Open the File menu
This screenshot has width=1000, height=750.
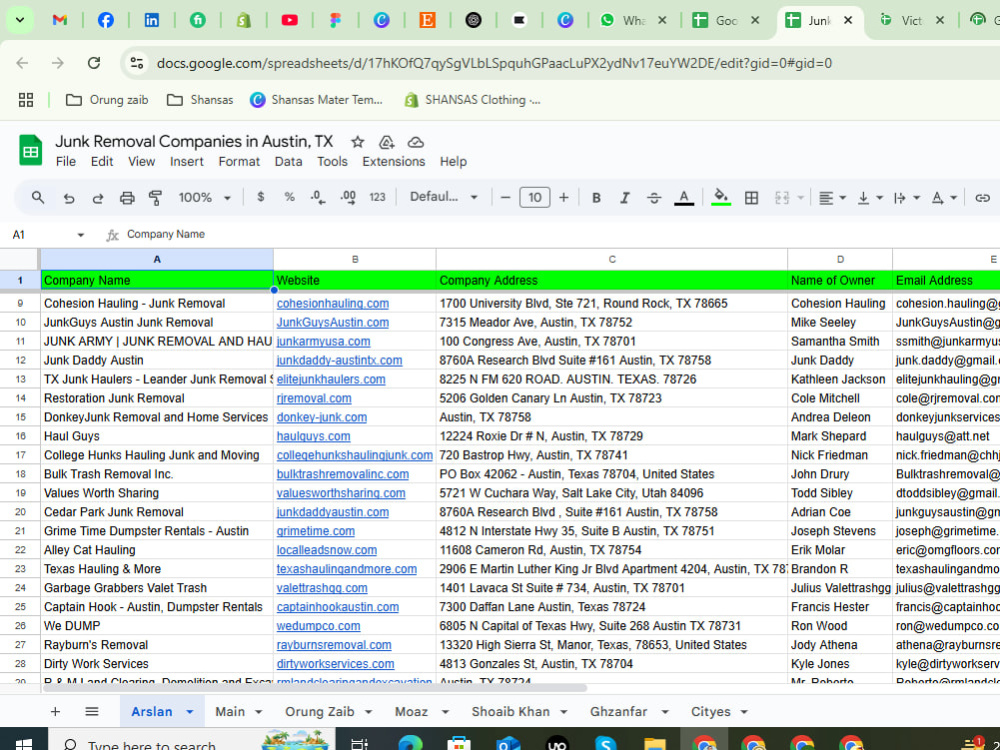(x=66, y=161)
